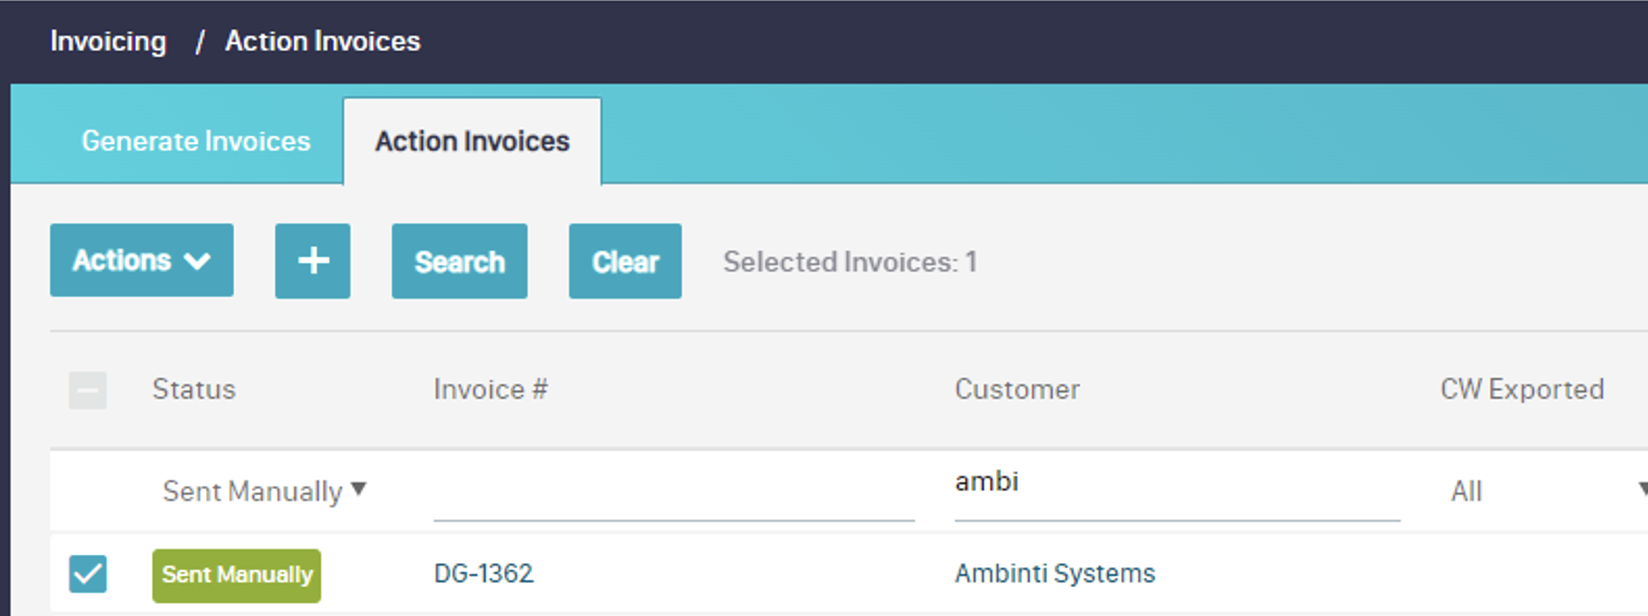Switch to the Generate Invoices tab
Image resolution: width=1648 pixels, height=616 pixels.
196,141
